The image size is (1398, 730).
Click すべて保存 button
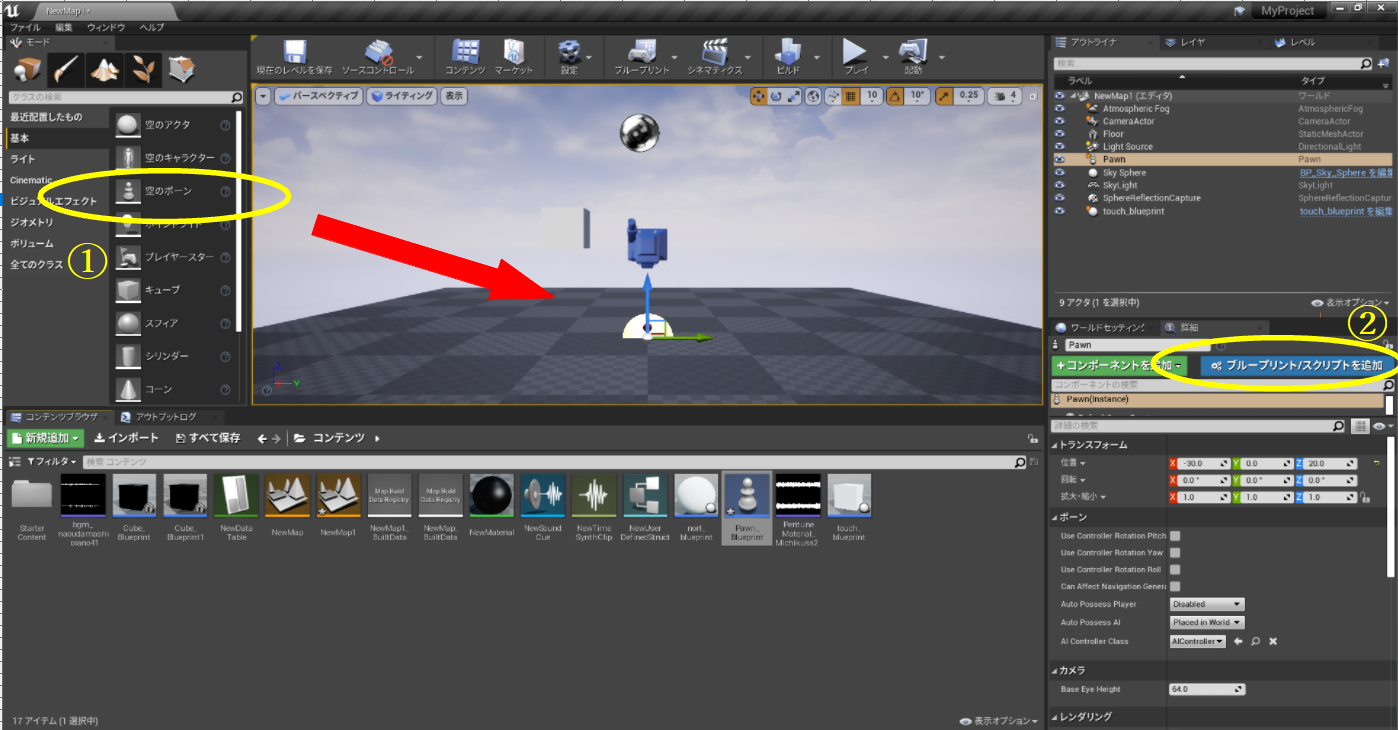(207, 438)
